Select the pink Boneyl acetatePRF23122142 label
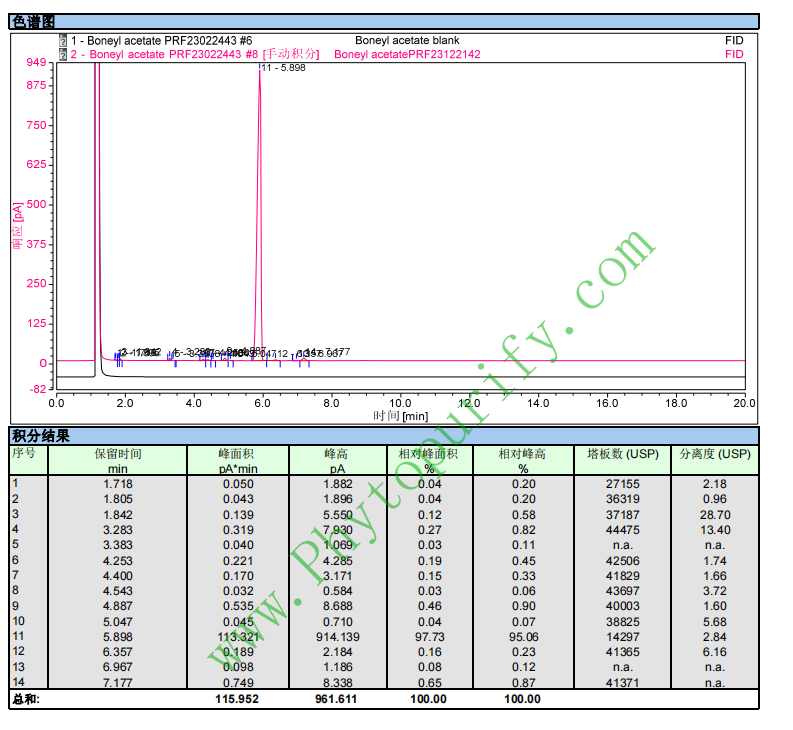Image resolution: width=793 pixels, height=730 pixels. (407, 55)
